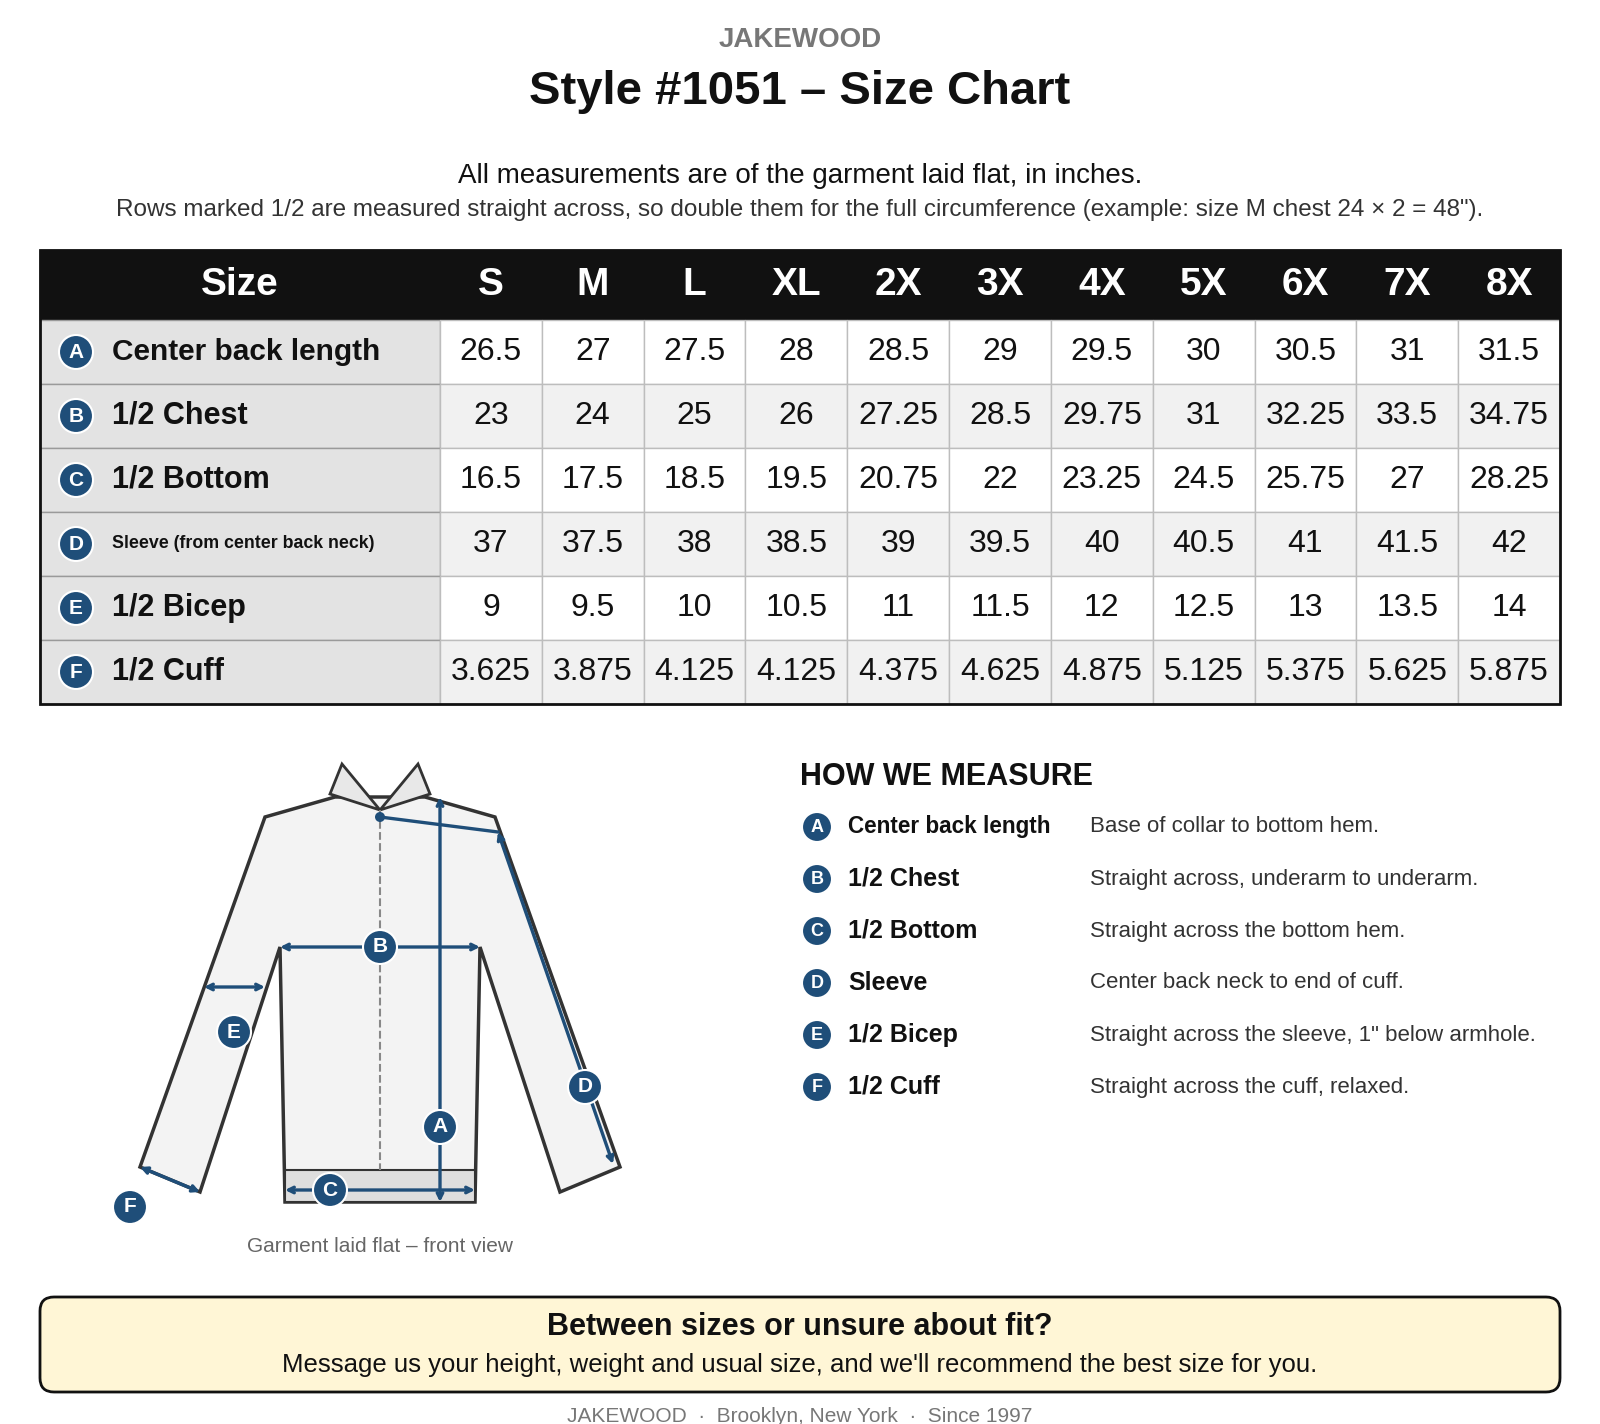1600x1424 pixels.
Task: Click the B badge beside 1/2 Chest row
Action: click(x=76, y=416)
